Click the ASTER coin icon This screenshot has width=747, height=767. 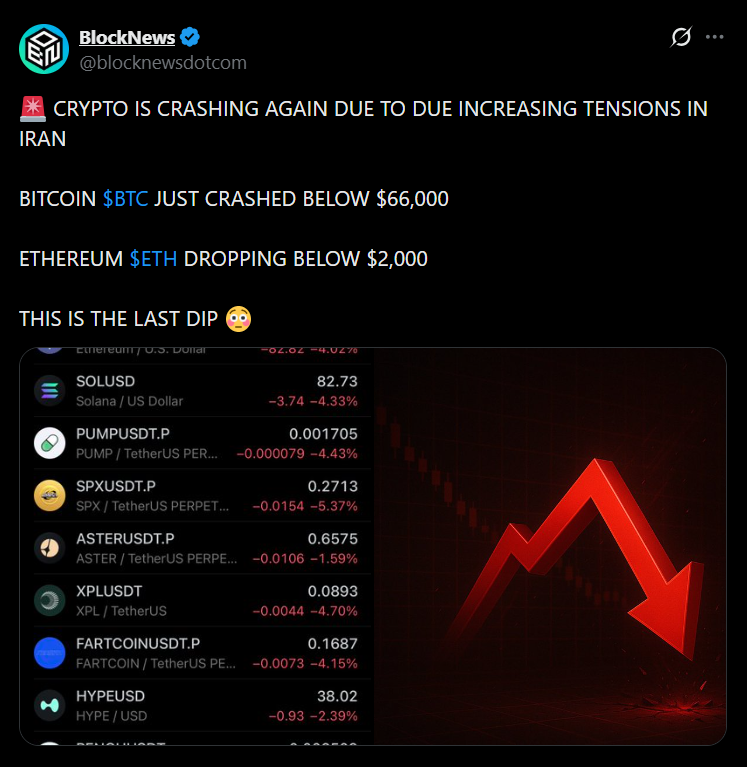(50, 548)
